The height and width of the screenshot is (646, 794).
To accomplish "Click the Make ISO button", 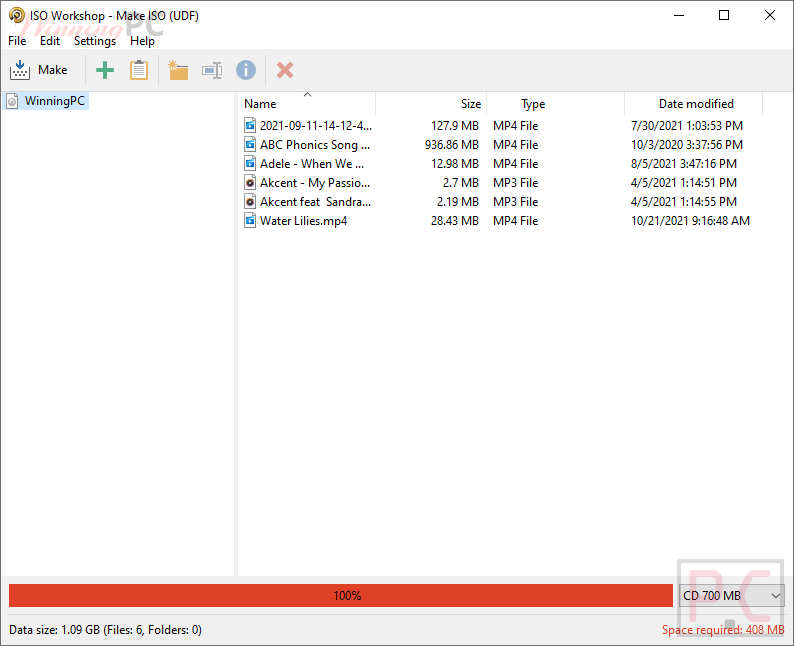I will coord(38,70).
